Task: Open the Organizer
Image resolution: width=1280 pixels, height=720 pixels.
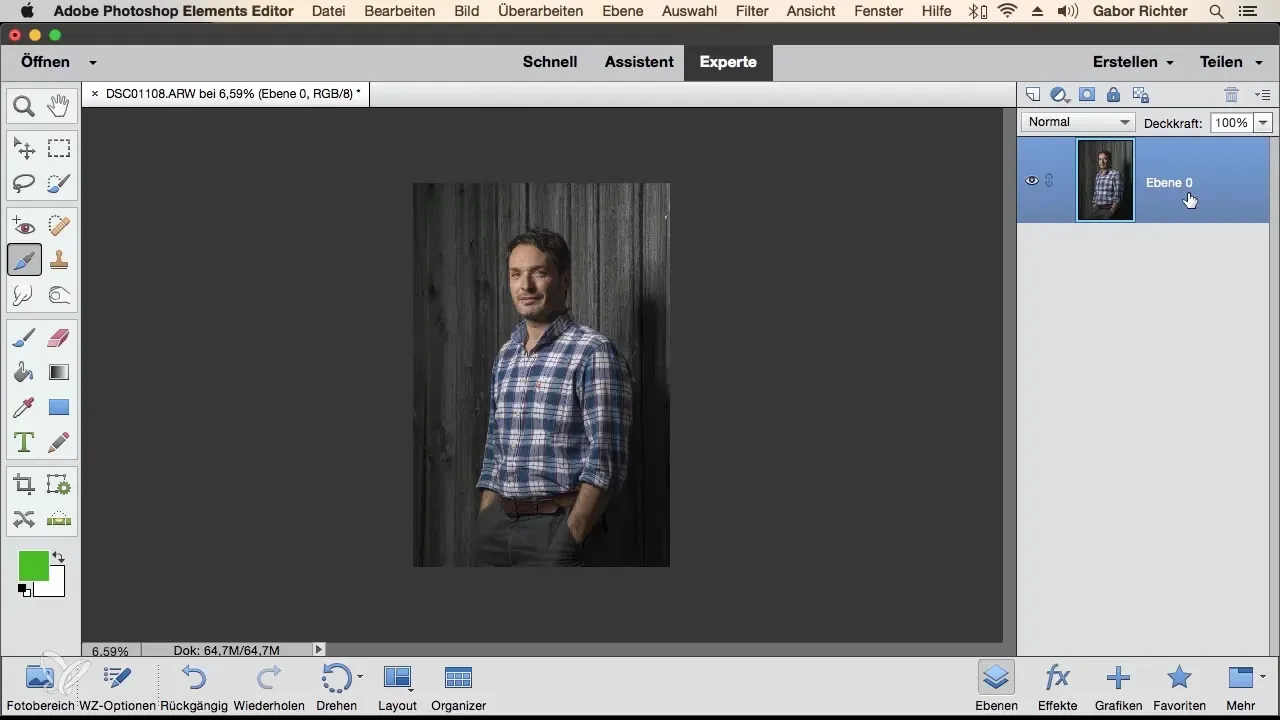Action: (x=458, y=687)
